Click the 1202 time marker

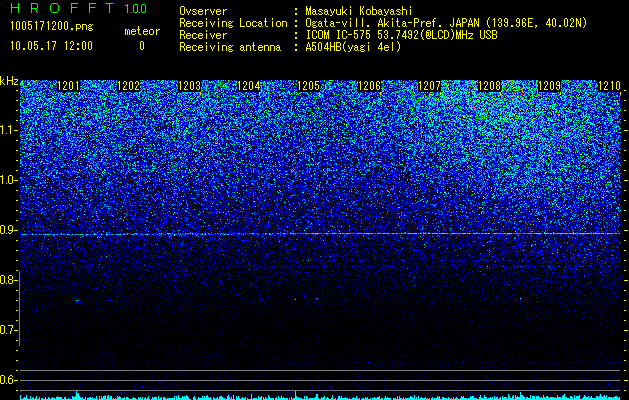tap(128, 86)
